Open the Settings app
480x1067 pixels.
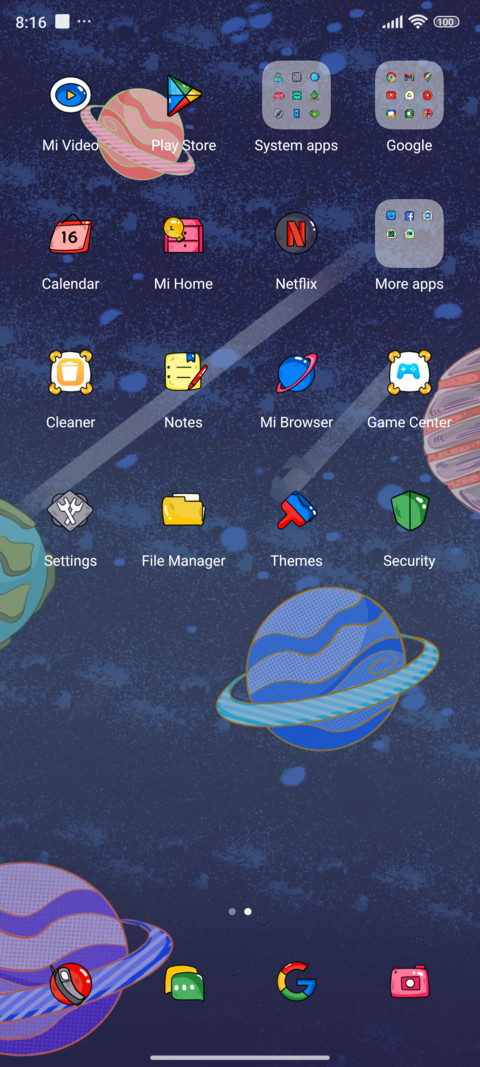click(x=70, y=511)
